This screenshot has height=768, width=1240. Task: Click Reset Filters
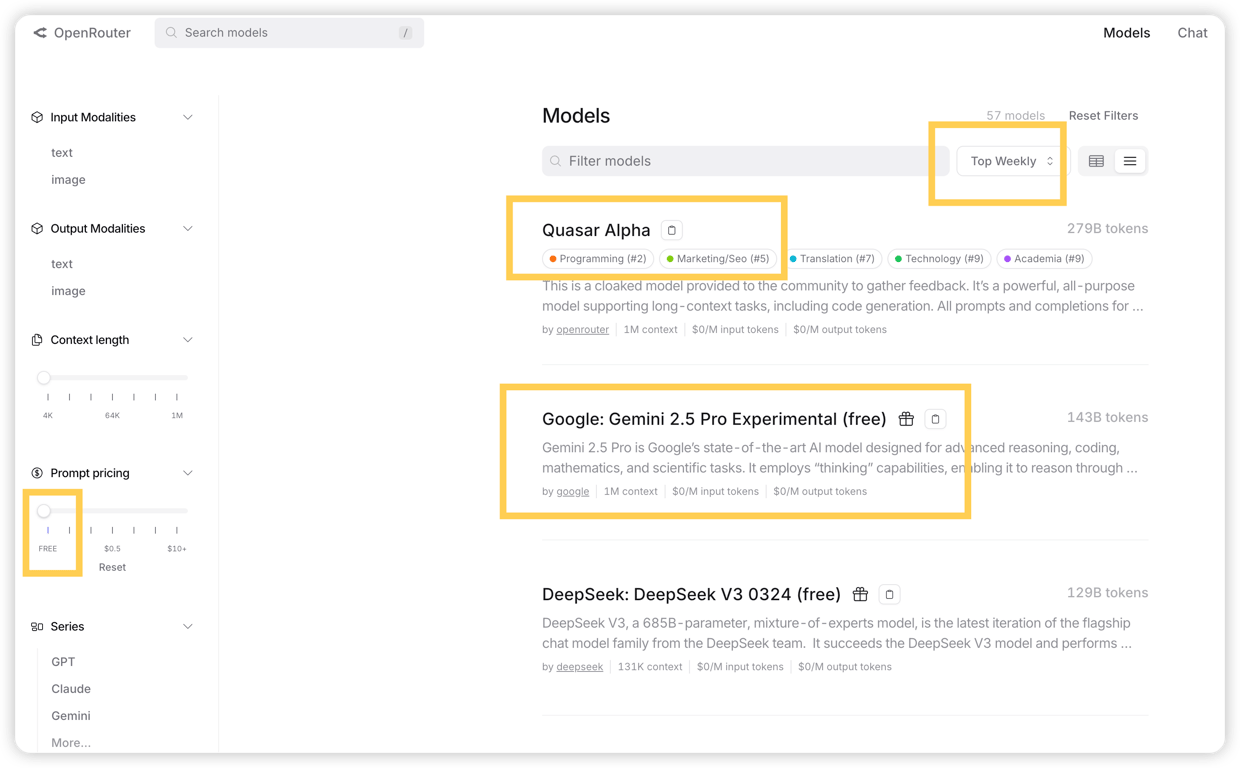(x=1103, y=116)
